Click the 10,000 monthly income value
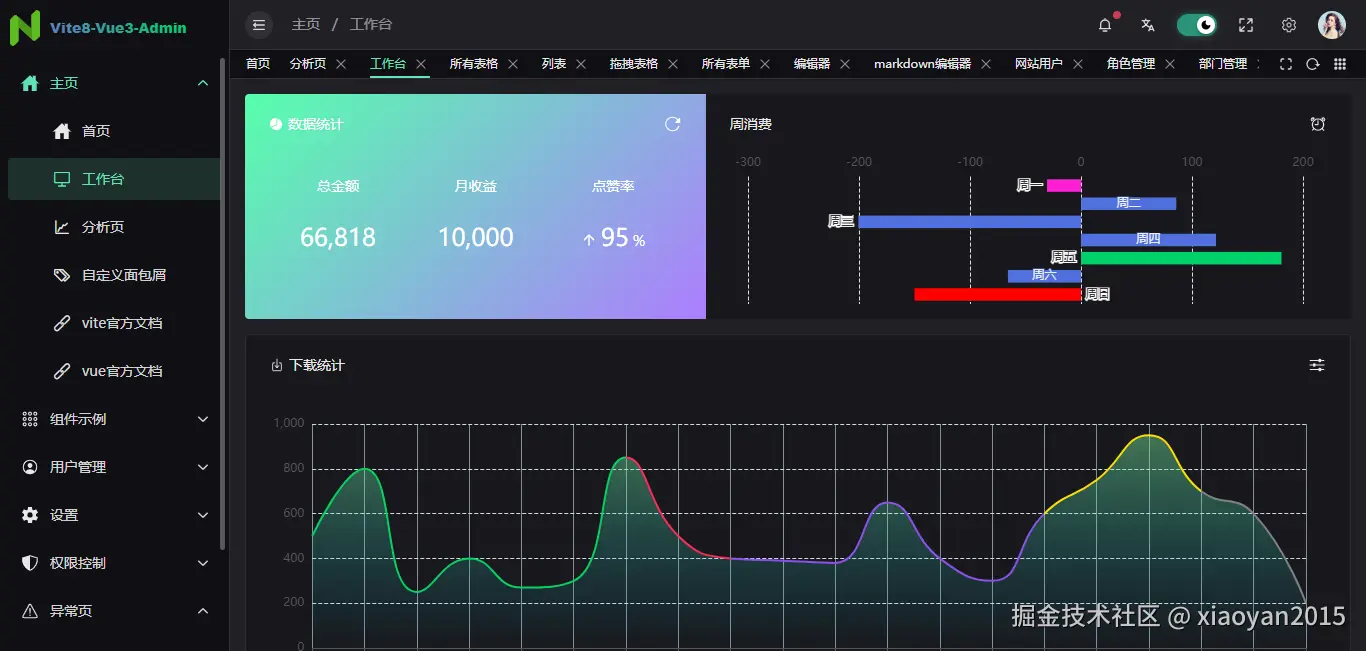This screenshot has height=651, width=1366. pos(476,238)
